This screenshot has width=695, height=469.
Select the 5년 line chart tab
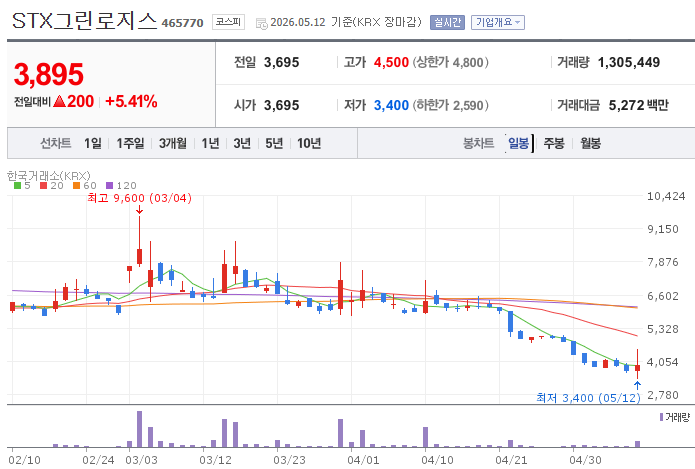coord(274,143)
